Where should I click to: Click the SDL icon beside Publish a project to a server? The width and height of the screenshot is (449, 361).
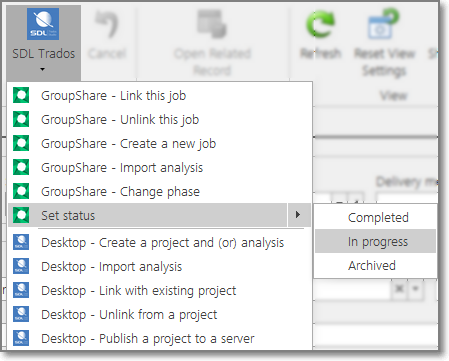(21, 338)
